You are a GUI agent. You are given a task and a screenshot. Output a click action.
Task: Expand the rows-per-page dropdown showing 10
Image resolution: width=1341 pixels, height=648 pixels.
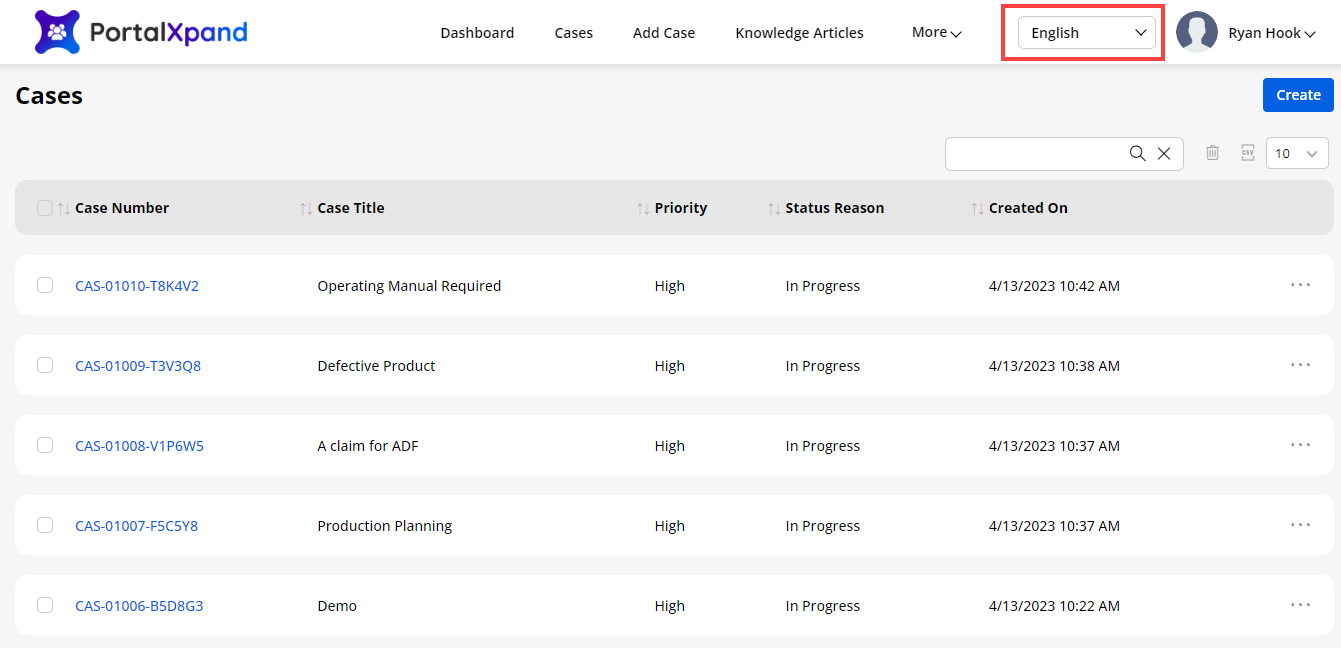click(x=1296, y=153)
